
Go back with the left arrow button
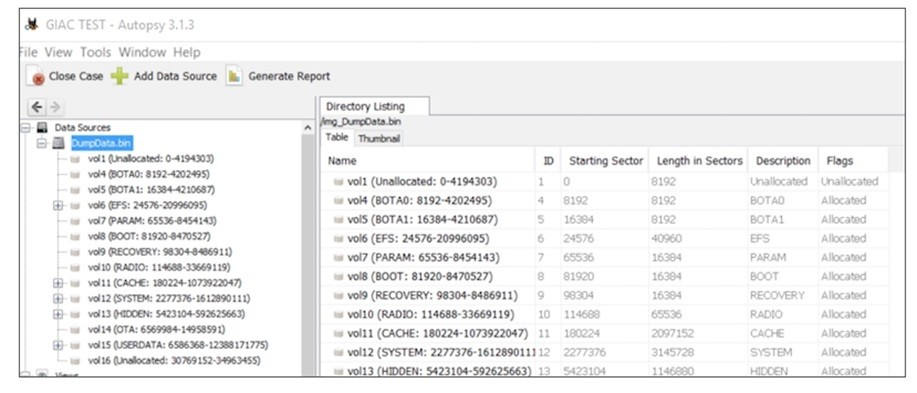coord(37,107)
